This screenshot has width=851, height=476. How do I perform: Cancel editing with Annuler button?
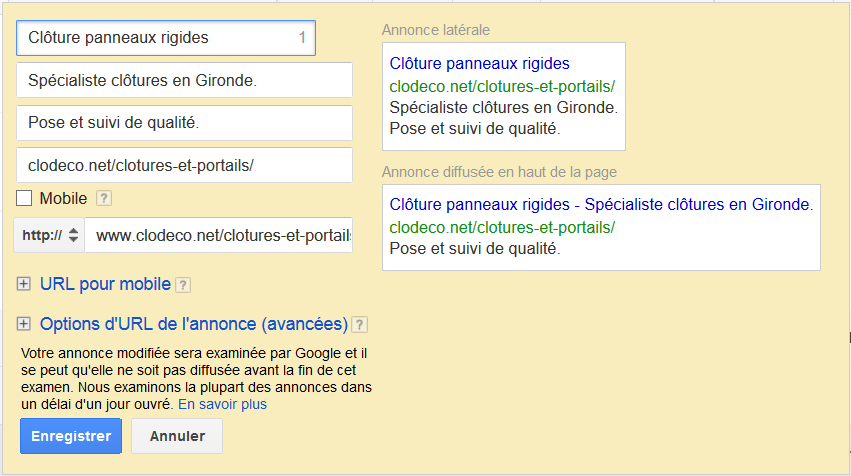coord(177,436)
